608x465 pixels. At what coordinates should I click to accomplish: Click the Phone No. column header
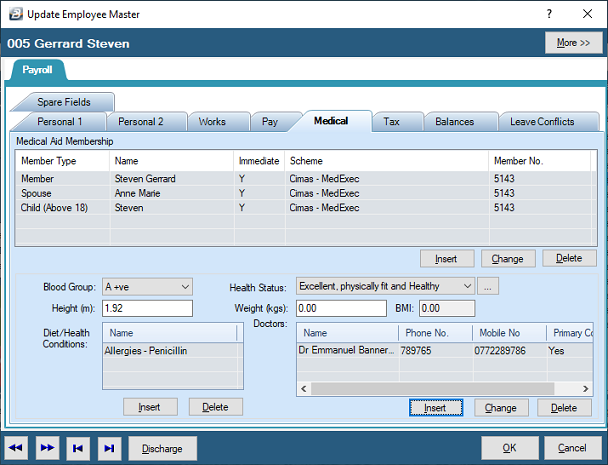(x=435, y=333)
